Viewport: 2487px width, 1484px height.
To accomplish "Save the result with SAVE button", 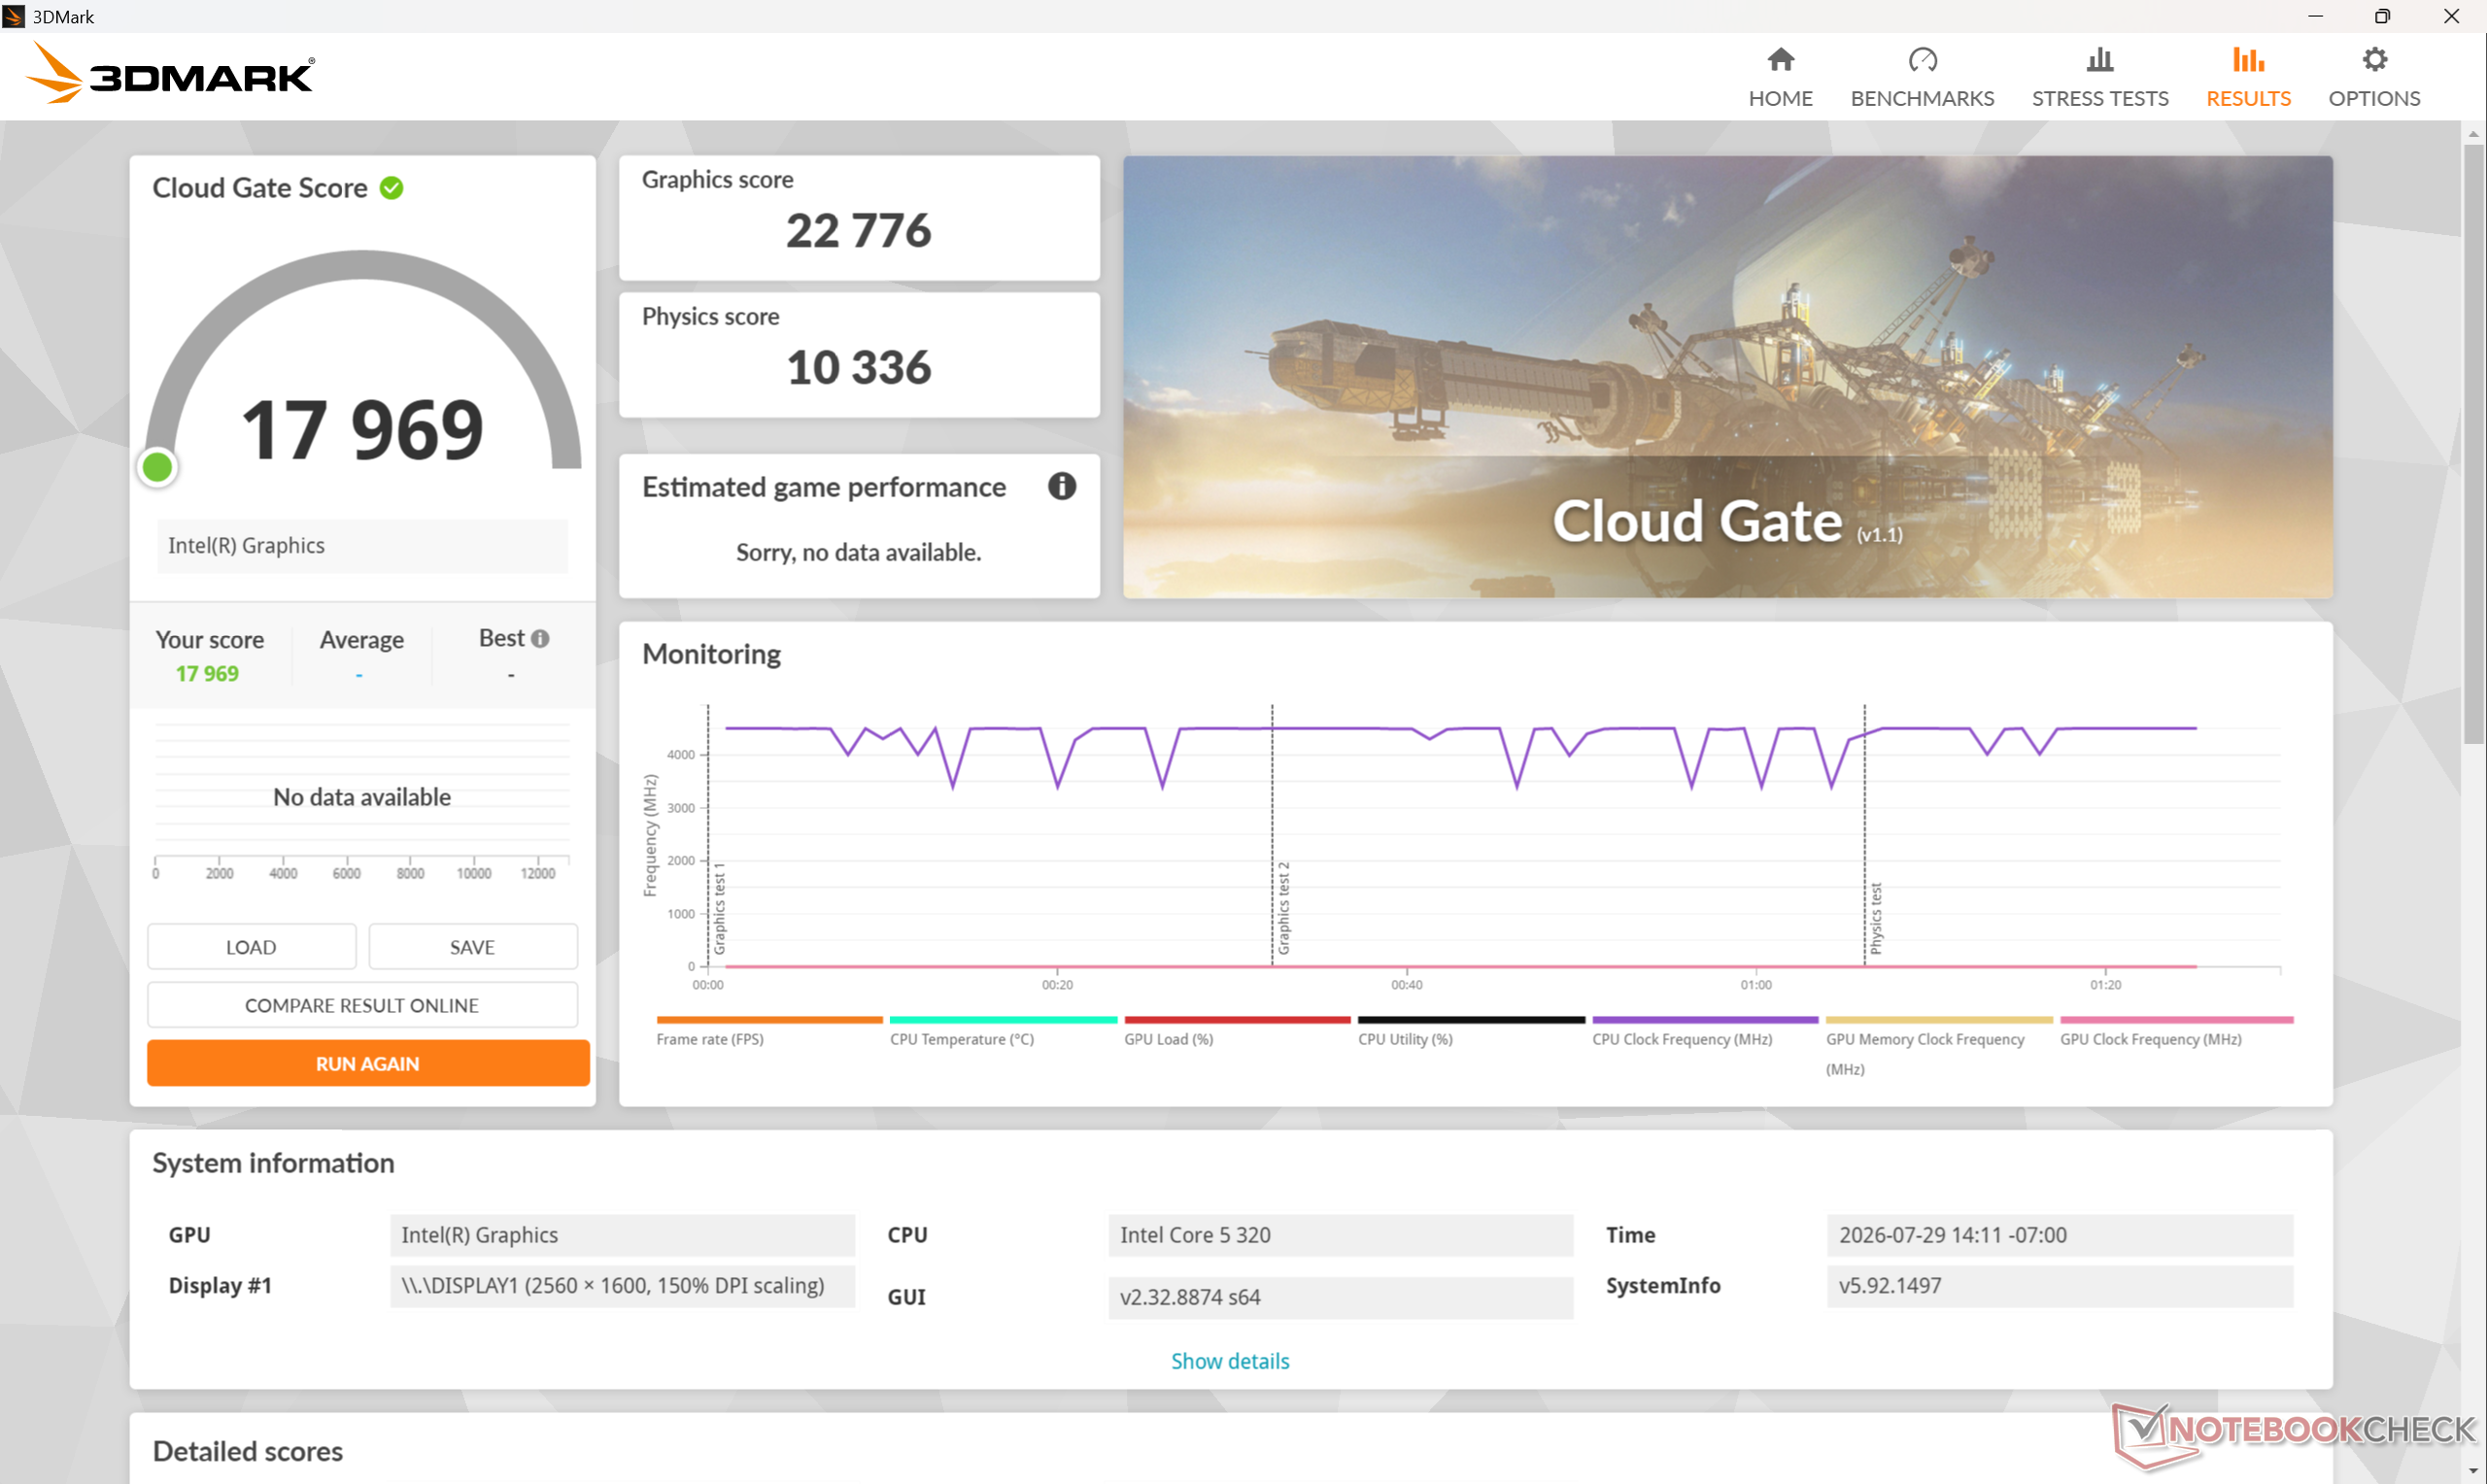I will click(472, 946).
